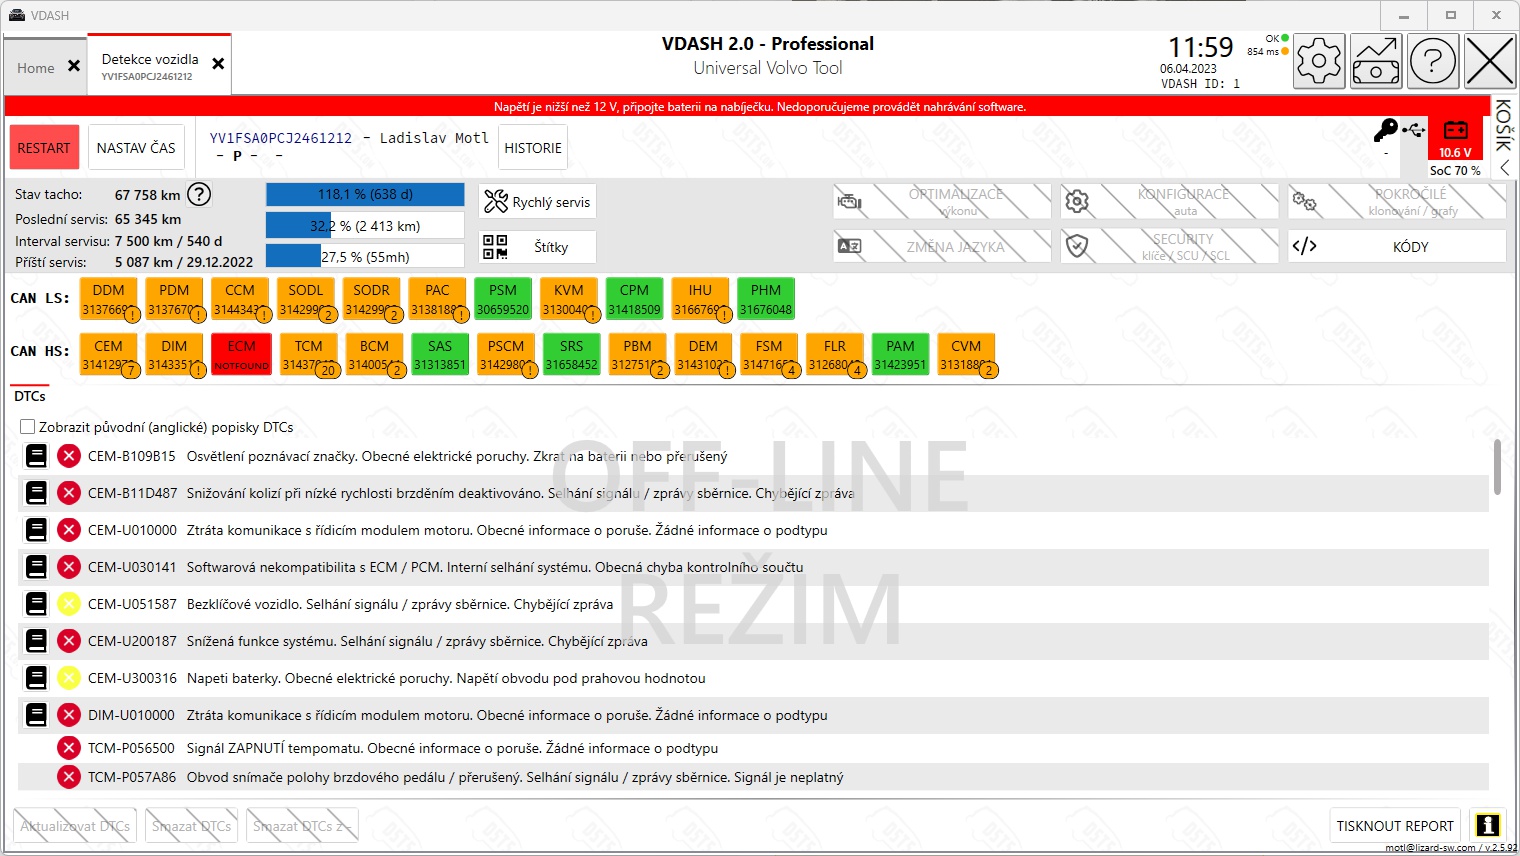
Task: Open the book icon for CEM-U010000
Action: tap(36, 530)
